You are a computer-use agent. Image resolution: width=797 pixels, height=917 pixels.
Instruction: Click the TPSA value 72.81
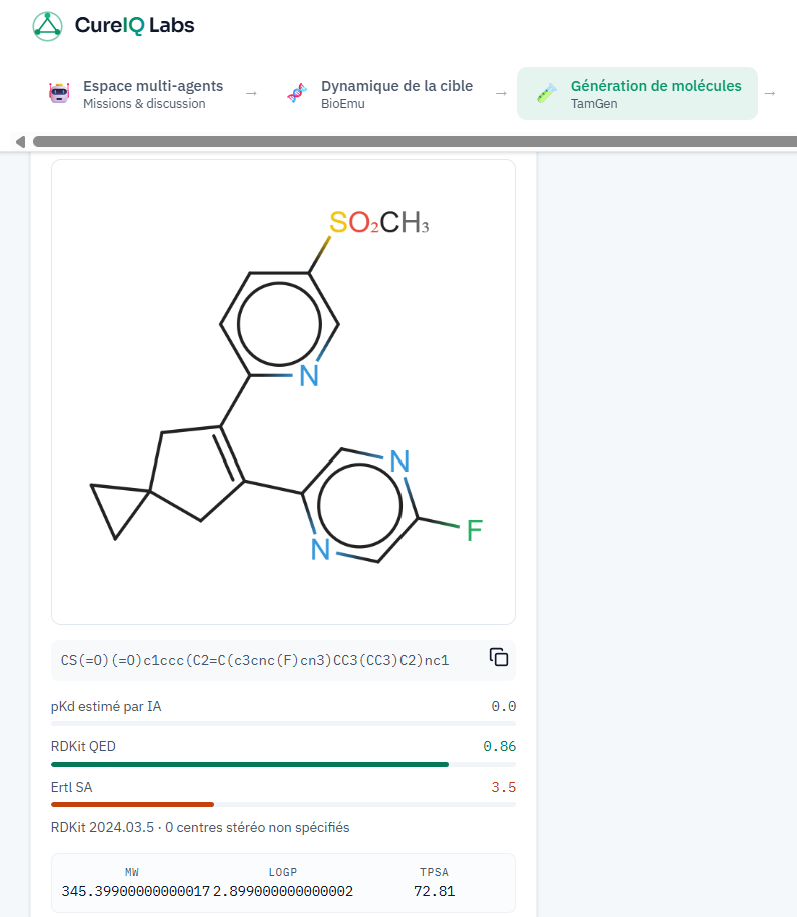(x=434, y=891)
